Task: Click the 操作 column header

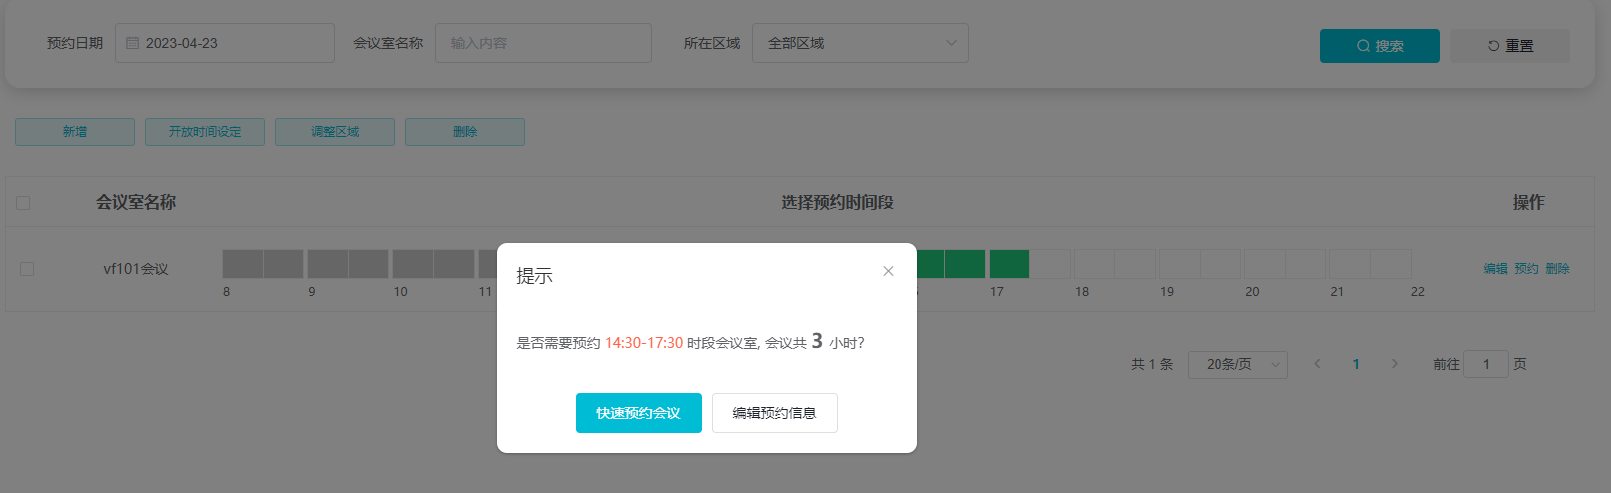Action: 1528,203
